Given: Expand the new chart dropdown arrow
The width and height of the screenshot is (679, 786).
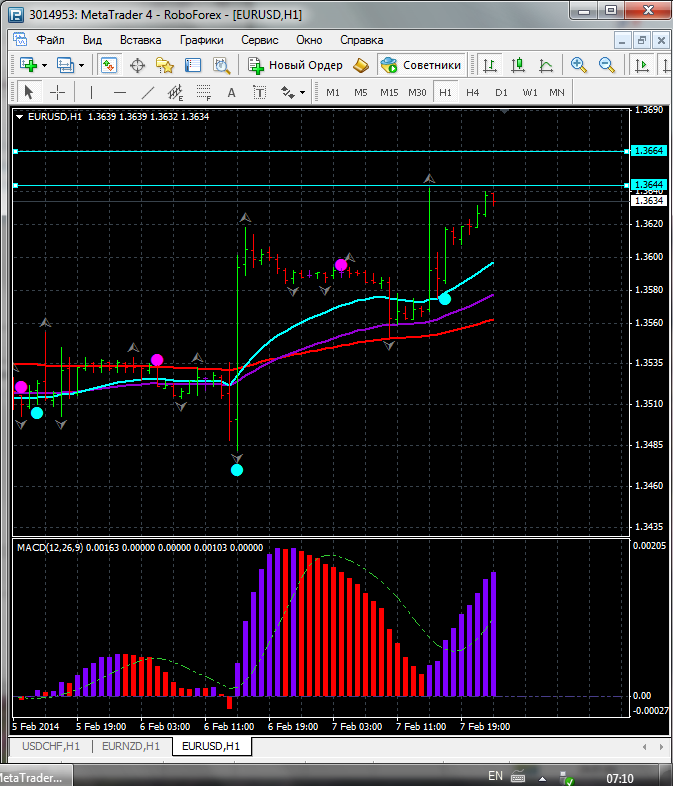Looking at the screenshot, I should pos(46,65).
